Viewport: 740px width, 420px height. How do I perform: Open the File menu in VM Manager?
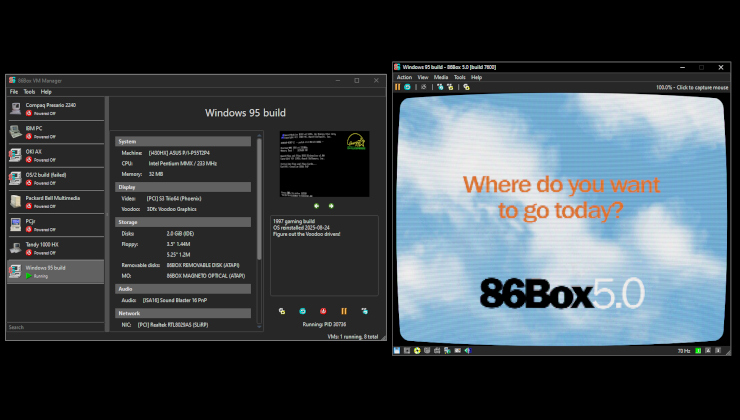point(14,91)
